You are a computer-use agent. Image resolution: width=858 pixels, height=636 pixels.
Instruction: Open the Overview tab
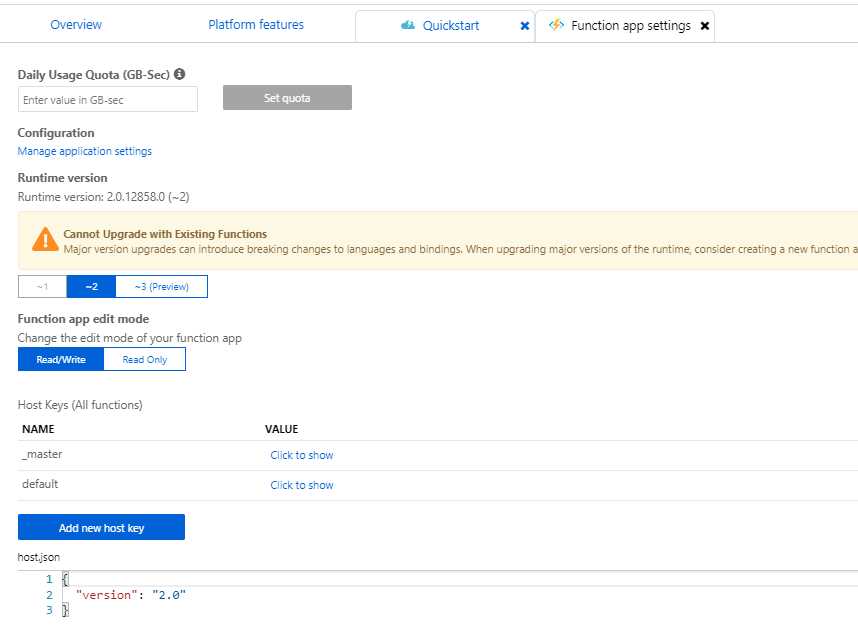tap(76, 23)
